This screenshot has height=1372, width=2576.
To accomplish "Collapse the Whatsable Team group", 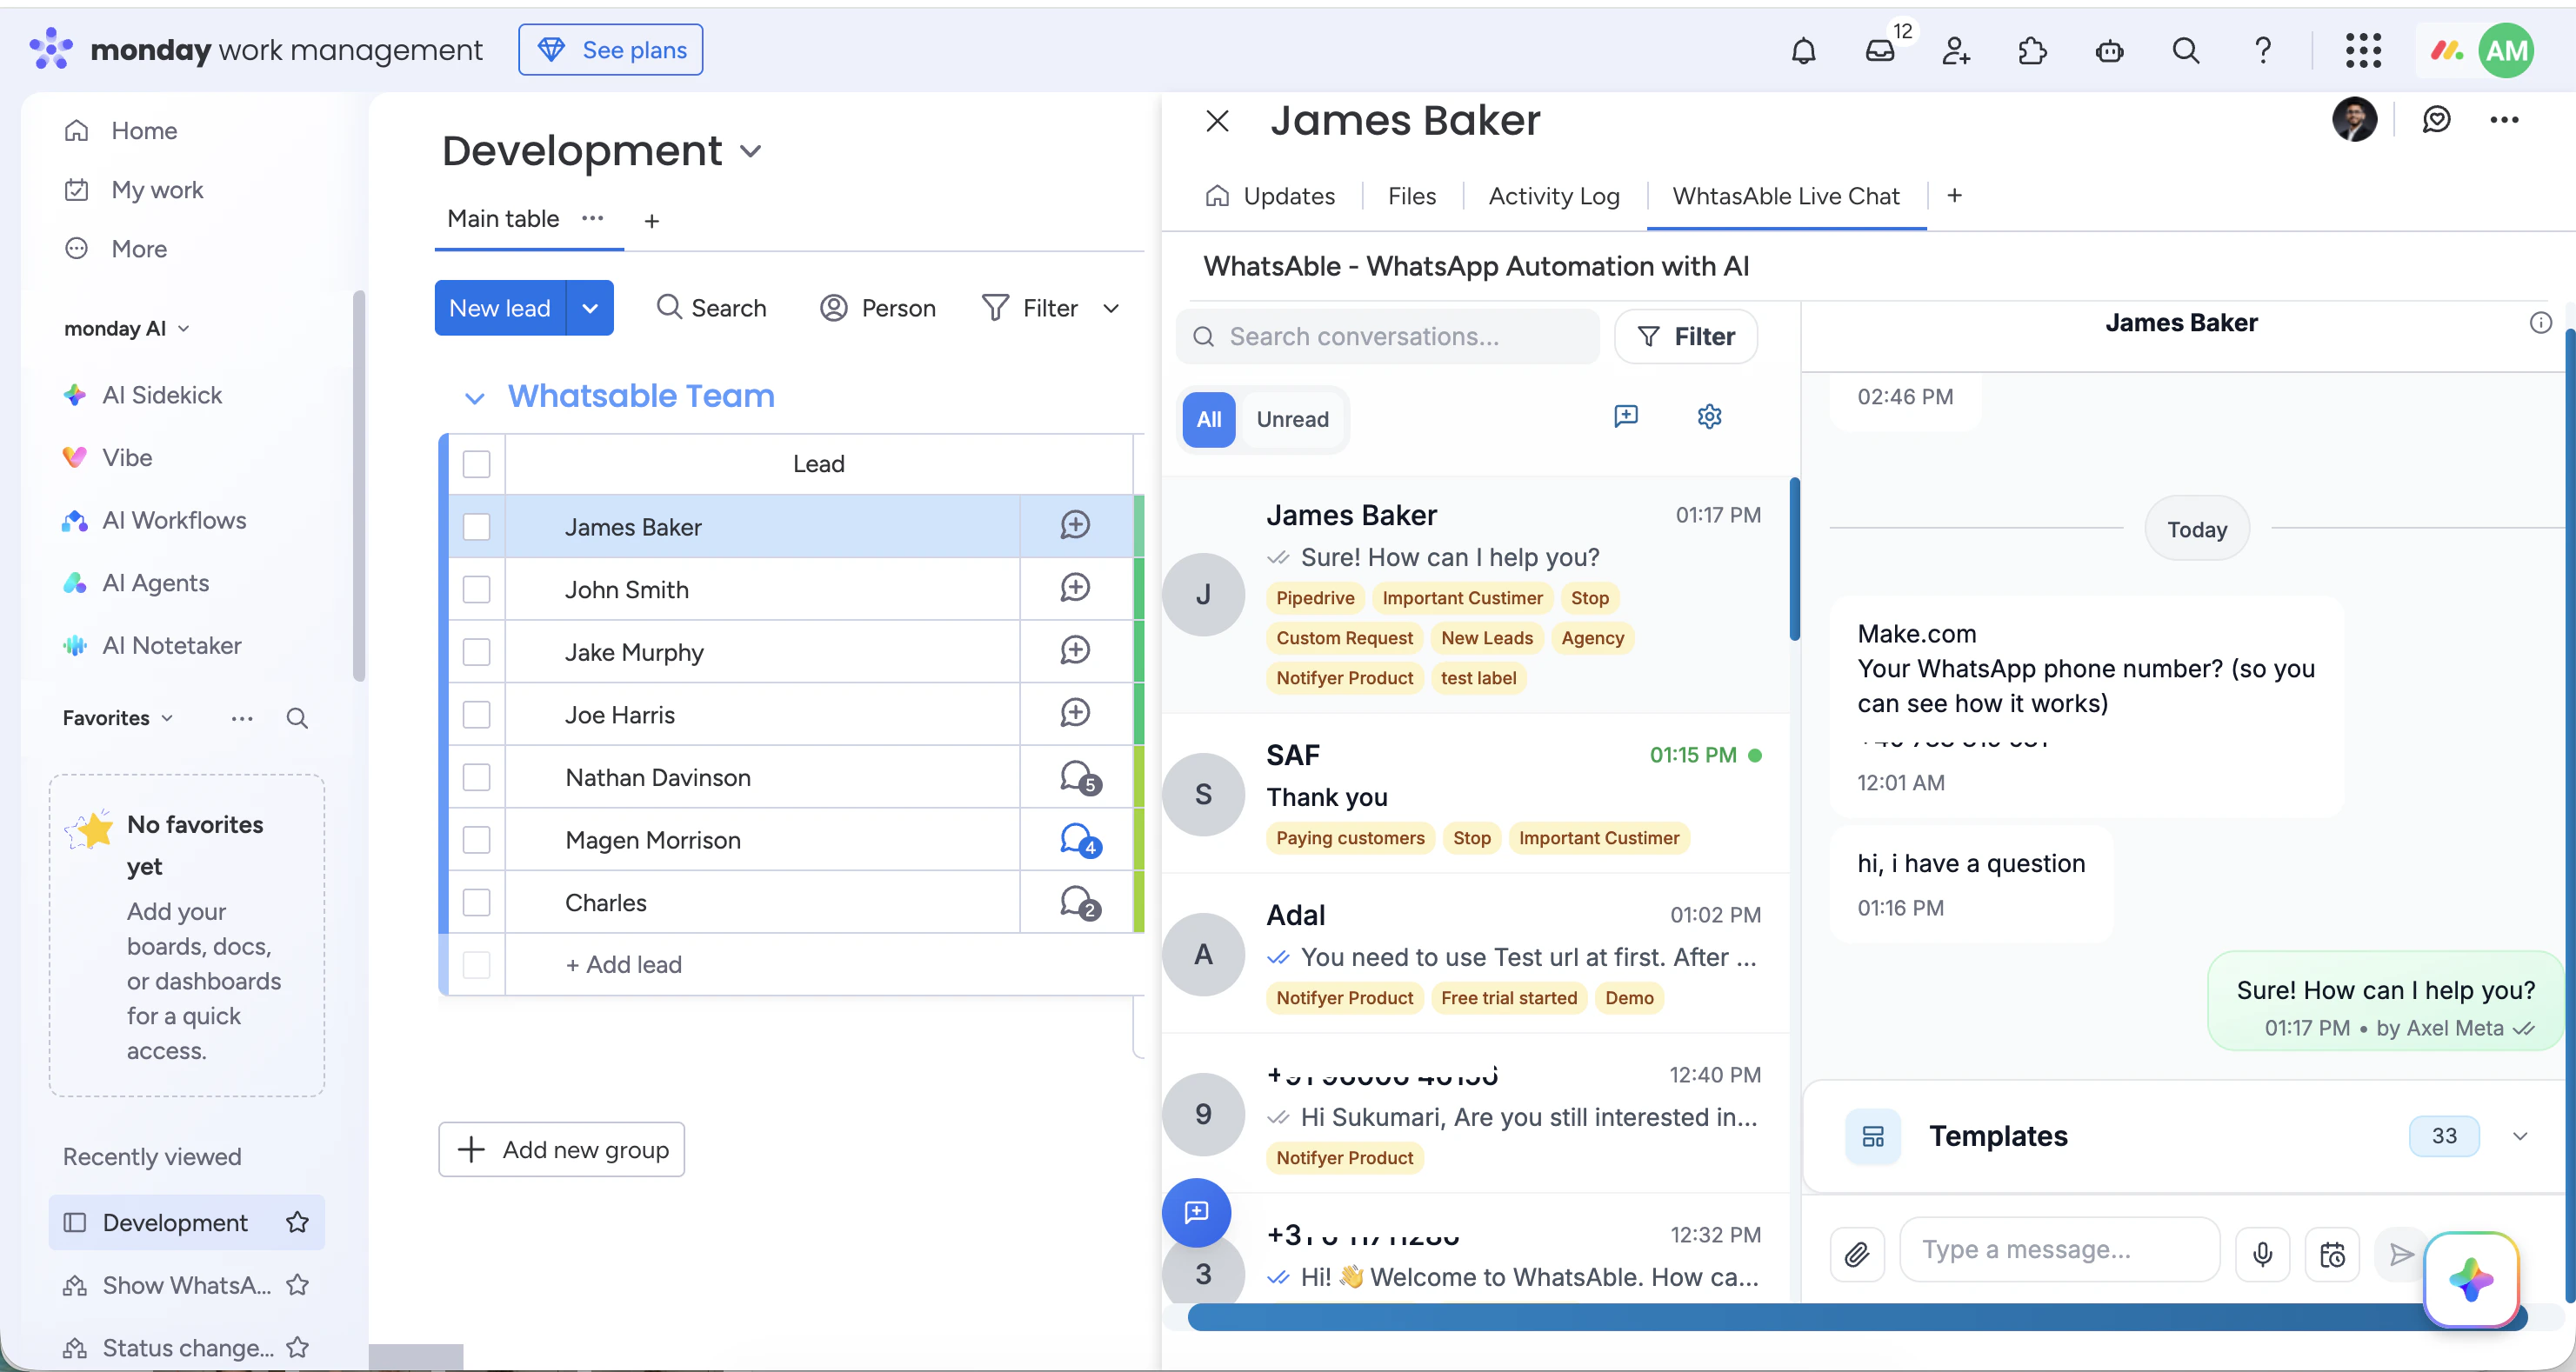I will (474, 397).
